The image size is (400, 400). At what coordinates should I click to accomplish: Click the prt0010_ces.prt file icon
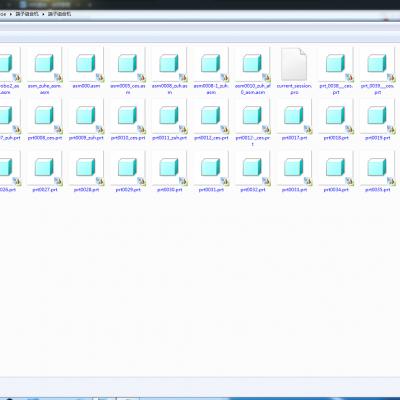coord(128,116)
